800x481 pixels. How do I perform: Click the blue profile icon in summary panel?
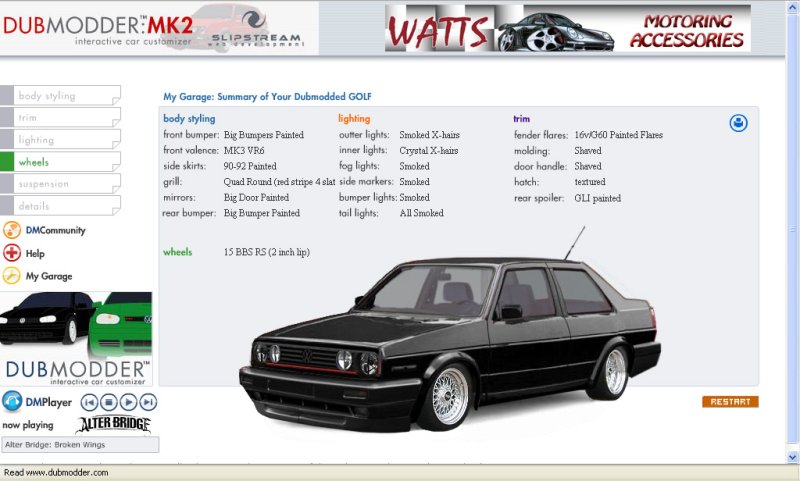[738, 123]
